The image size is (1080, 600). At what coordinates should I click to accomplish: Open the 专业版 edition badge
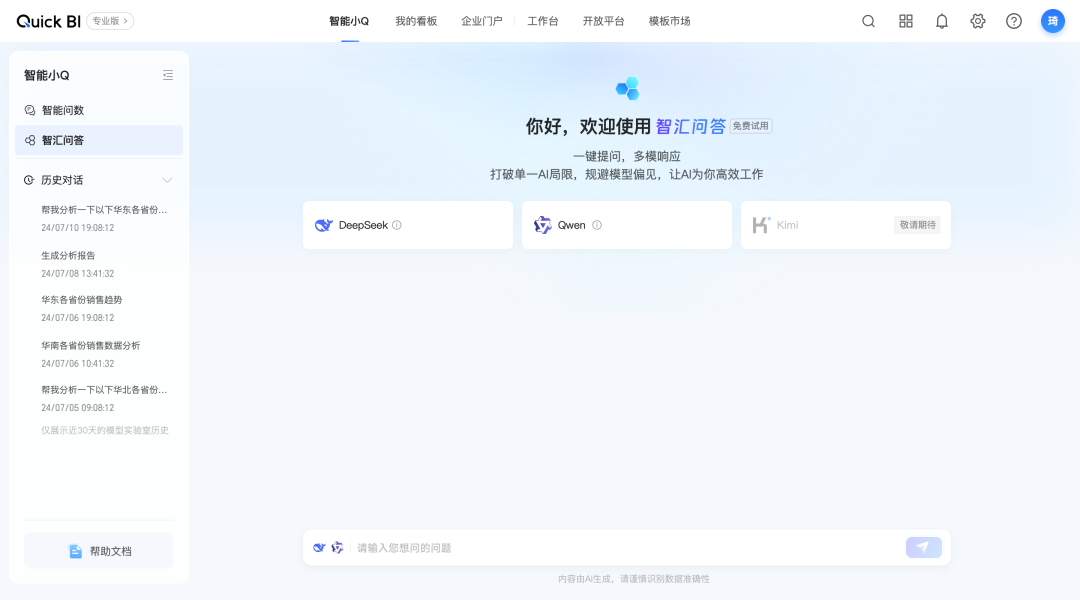(x=110, y=21)
